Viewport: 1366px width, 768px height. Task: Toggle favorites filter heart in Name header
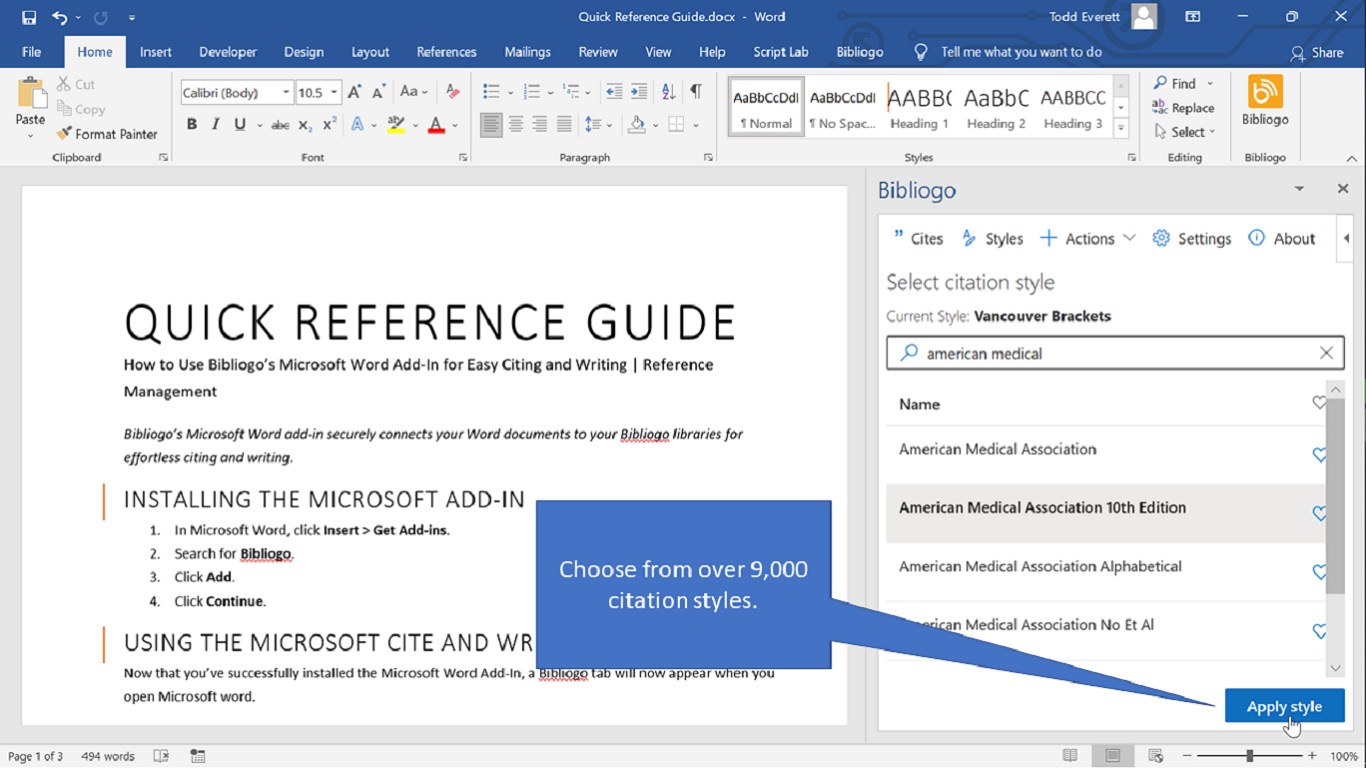coord(1319,403)
